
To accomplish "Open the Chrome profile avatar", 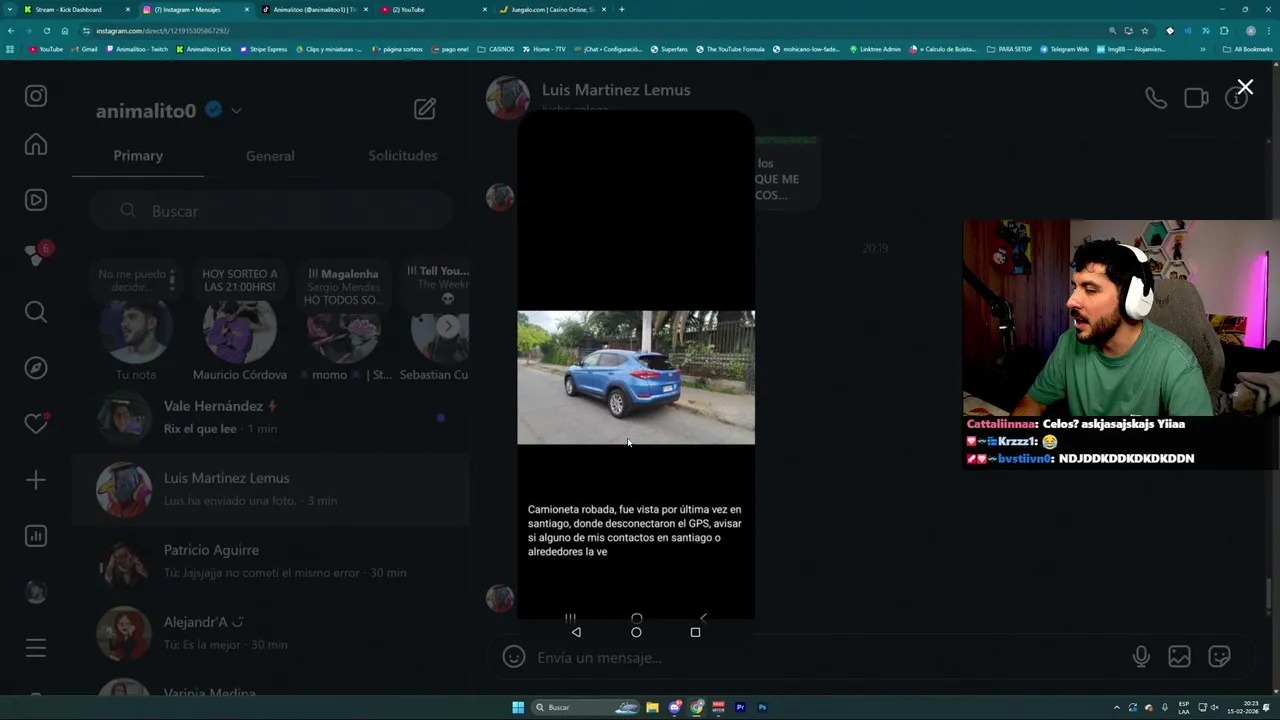I will pyautogui.click(x=1250, y=31).
